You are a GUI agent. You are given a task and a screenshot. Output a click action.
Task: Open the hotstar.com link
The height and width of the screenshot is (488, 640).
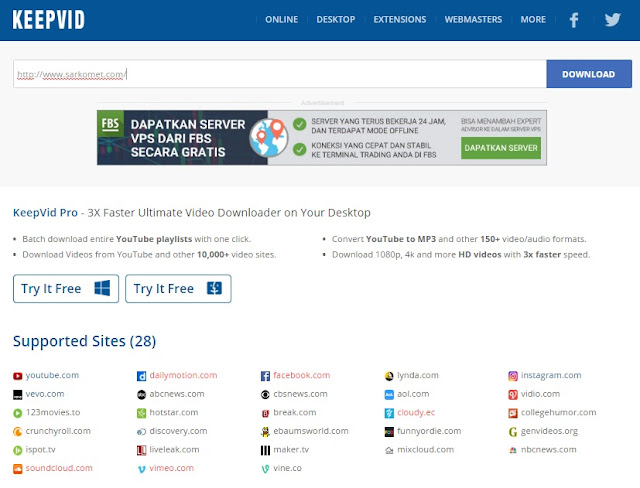[174, 413]
